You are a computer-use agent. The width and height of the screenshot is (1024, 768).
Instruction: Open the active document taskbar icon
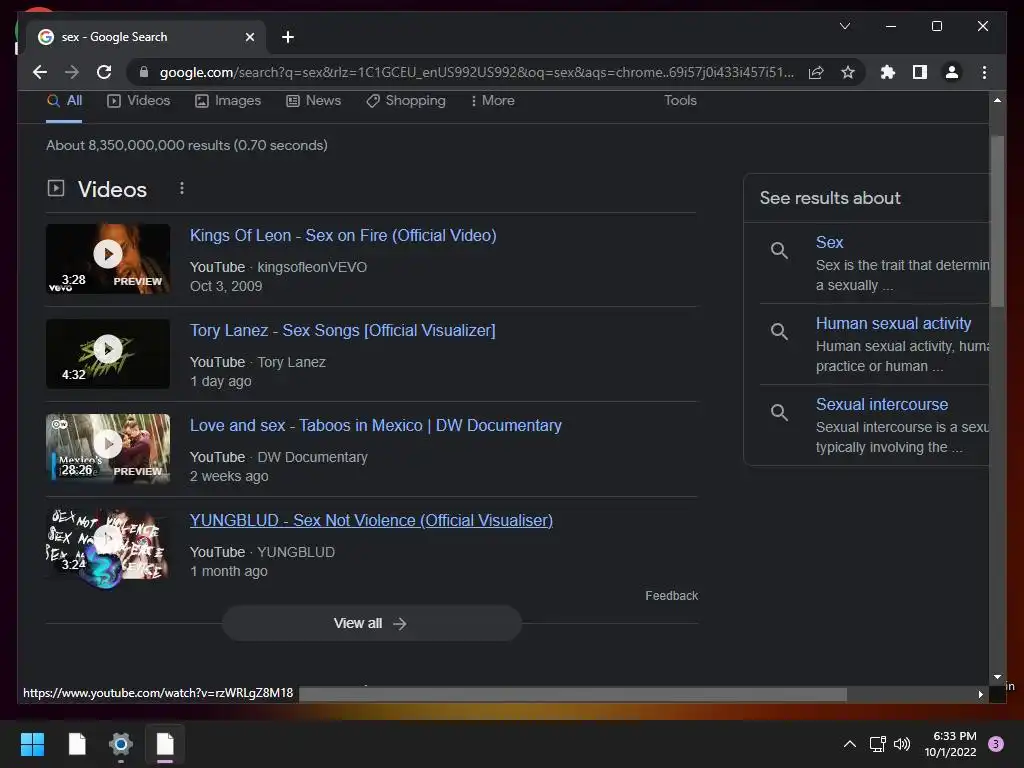point(165,744)
